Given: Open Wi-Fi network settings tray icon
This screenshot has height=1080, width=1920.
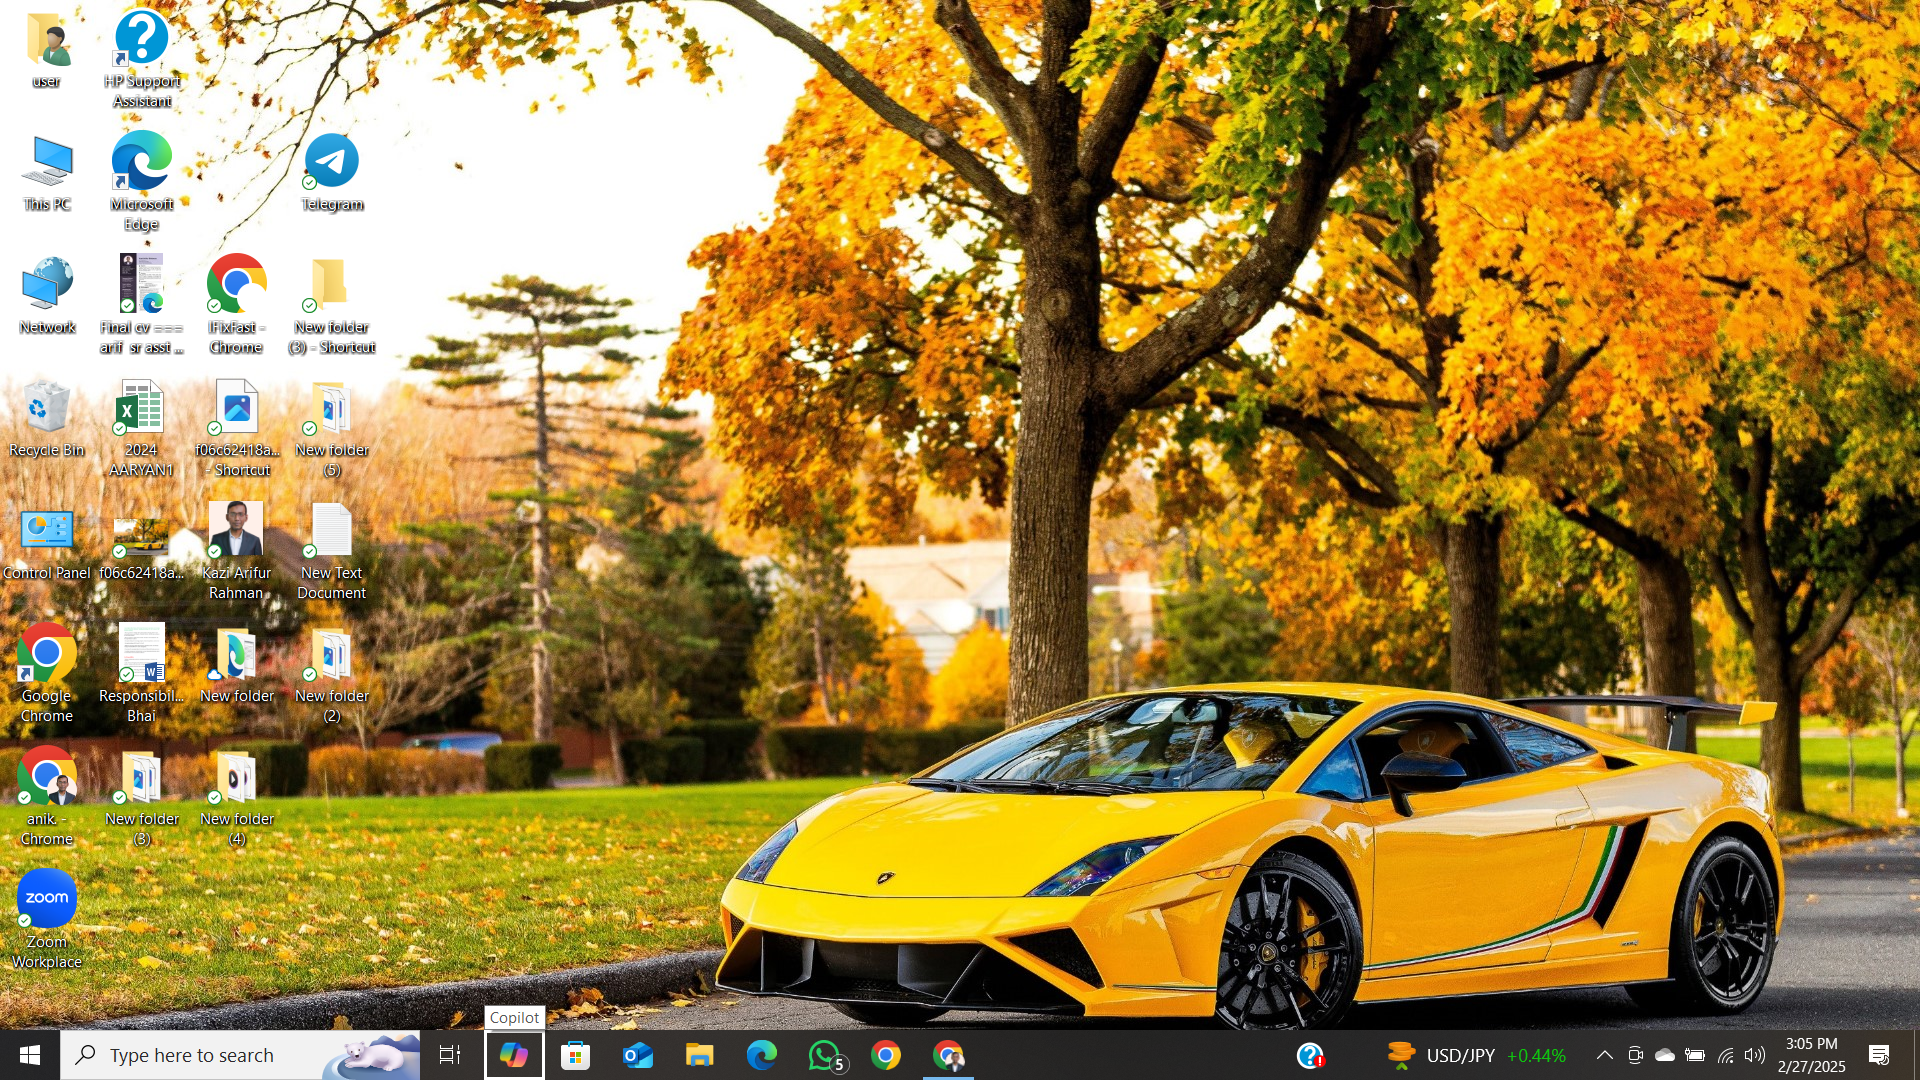Looking at the screenshot, I should pos(1725,1056).
